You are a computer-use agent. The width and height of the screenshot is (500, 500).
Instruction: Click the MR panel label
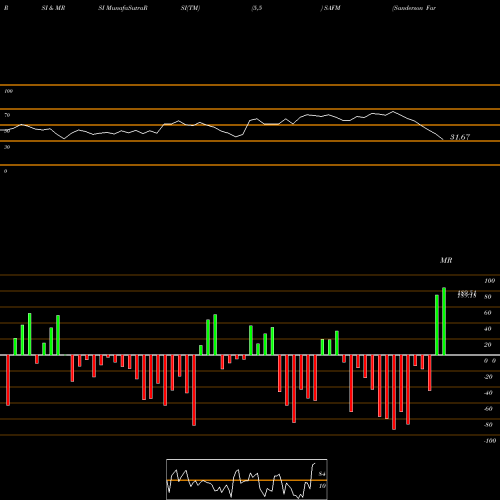[446, 260]
